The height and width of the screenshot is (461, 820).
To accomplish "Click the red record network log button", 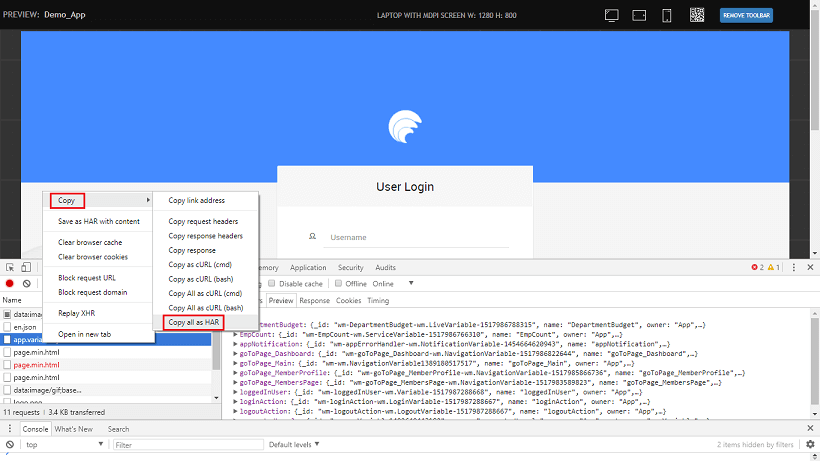I will pos(10,284).
